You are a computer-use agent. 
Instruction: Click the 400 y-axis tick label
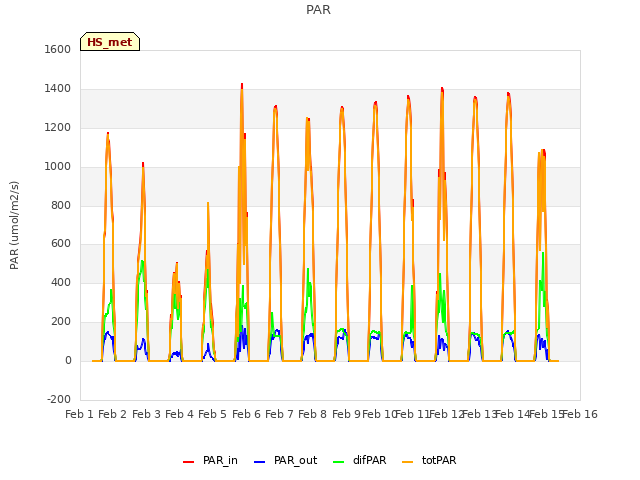61,282
